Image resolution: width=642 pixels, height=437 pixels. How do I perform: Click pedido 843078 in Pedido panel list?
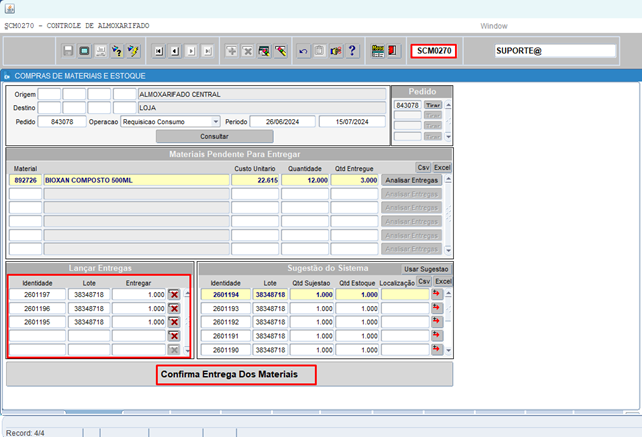point(407,105)
